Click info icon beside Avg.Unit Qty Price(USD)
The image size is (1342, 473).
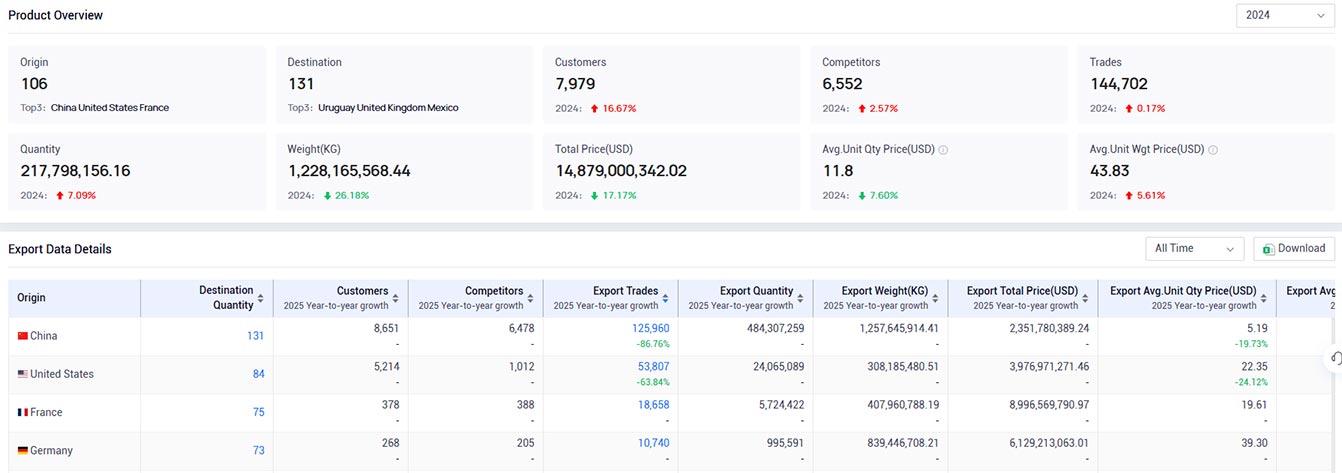pyautogui.click(x=943, y=150)
